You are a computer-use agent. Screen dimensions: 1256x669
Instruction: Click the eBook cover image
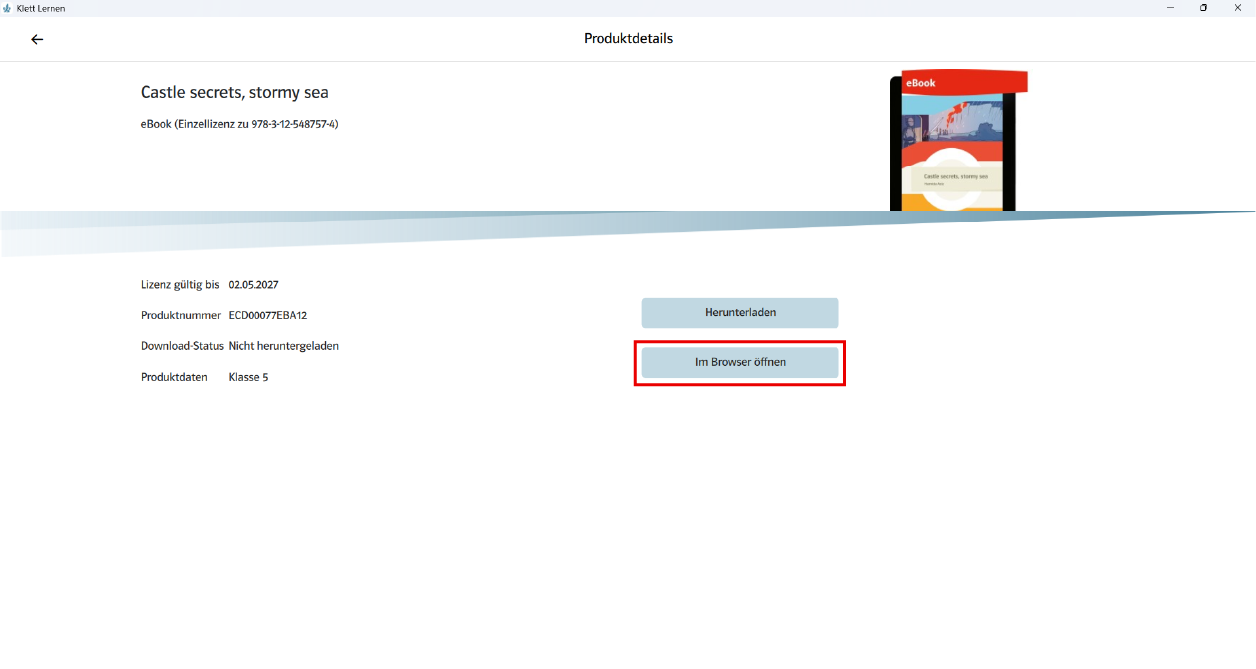click(x=953, y=141)
